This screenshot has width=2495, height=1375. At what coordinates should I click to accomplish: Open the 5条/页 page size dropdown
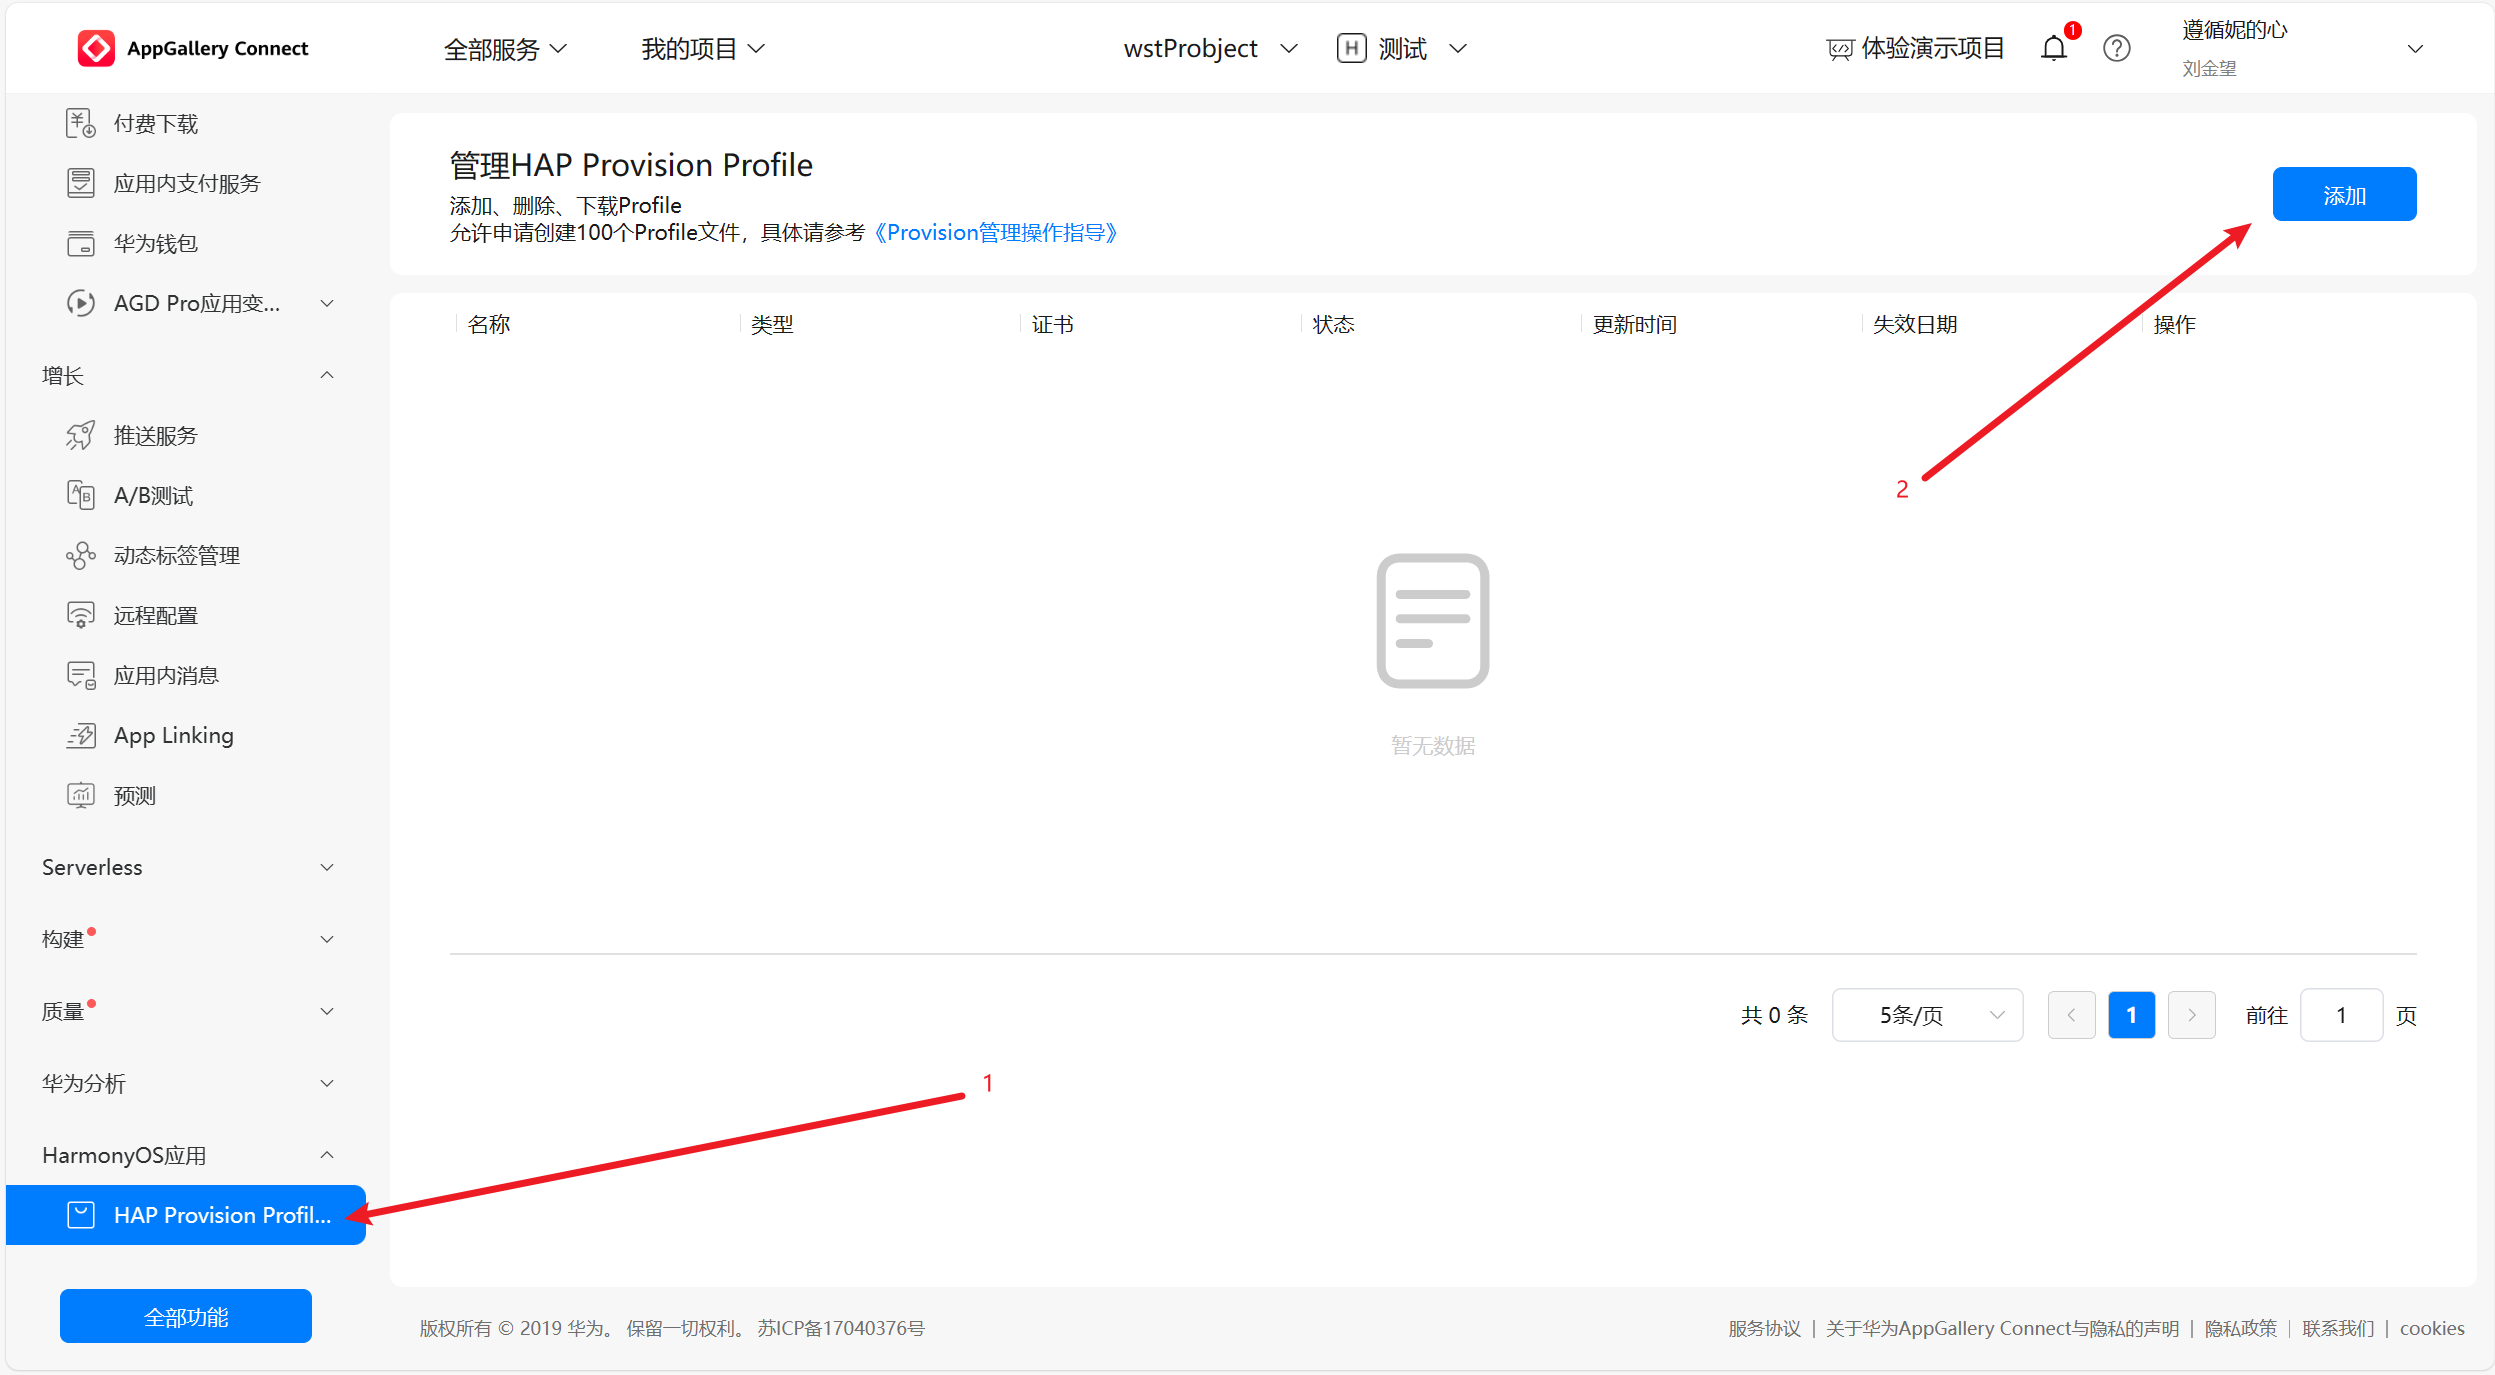(x=1927, y=1015)
